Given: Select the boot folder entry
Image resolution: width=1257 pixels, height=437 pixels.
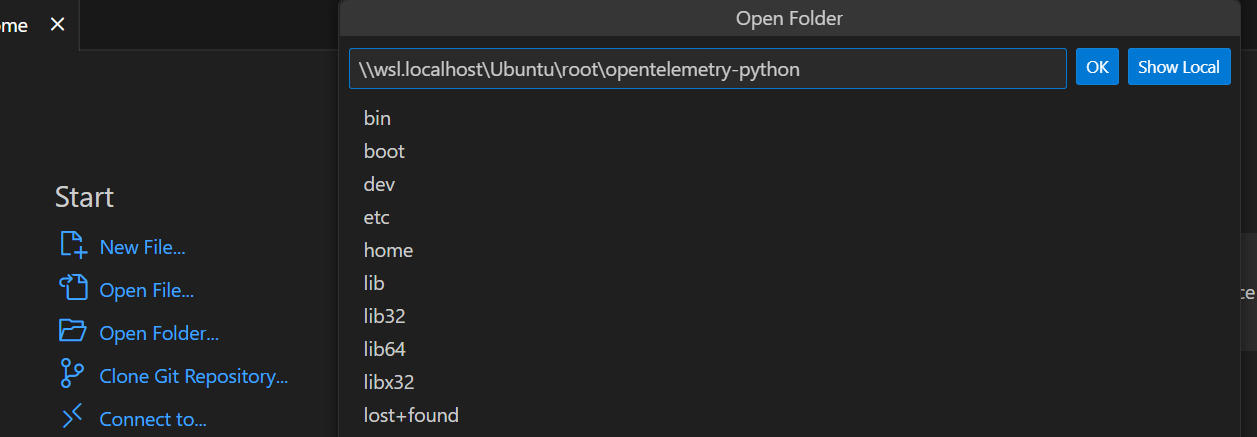Looking at the screenshot, I should (790, 151).
